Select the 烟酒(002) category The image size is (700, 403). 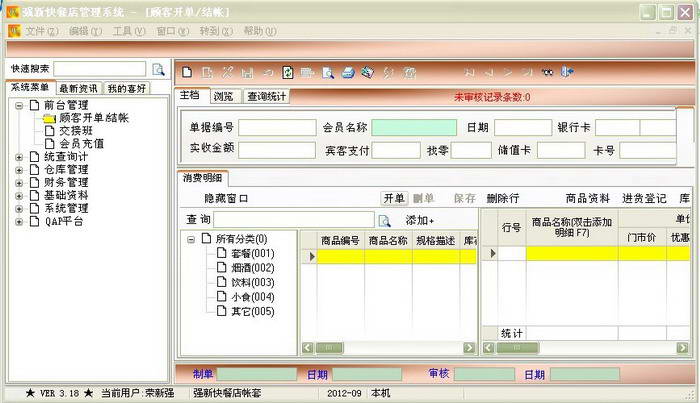point(253,268)
